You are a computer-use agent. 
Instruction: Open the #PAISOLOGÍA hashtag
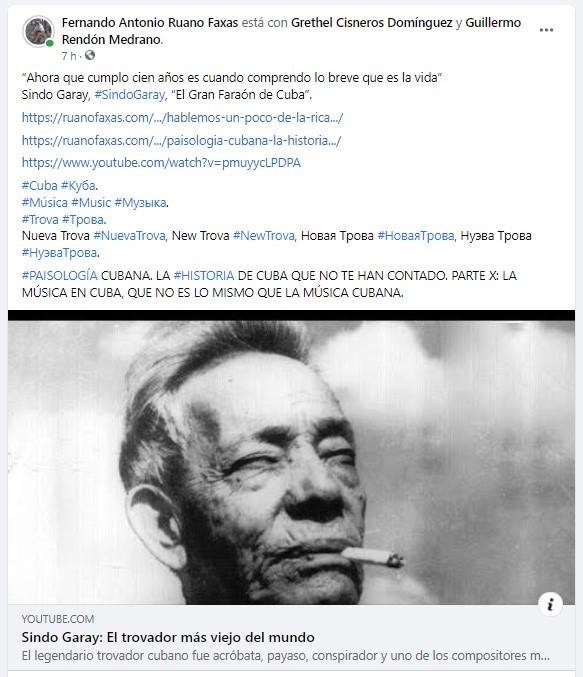(60, 275)
